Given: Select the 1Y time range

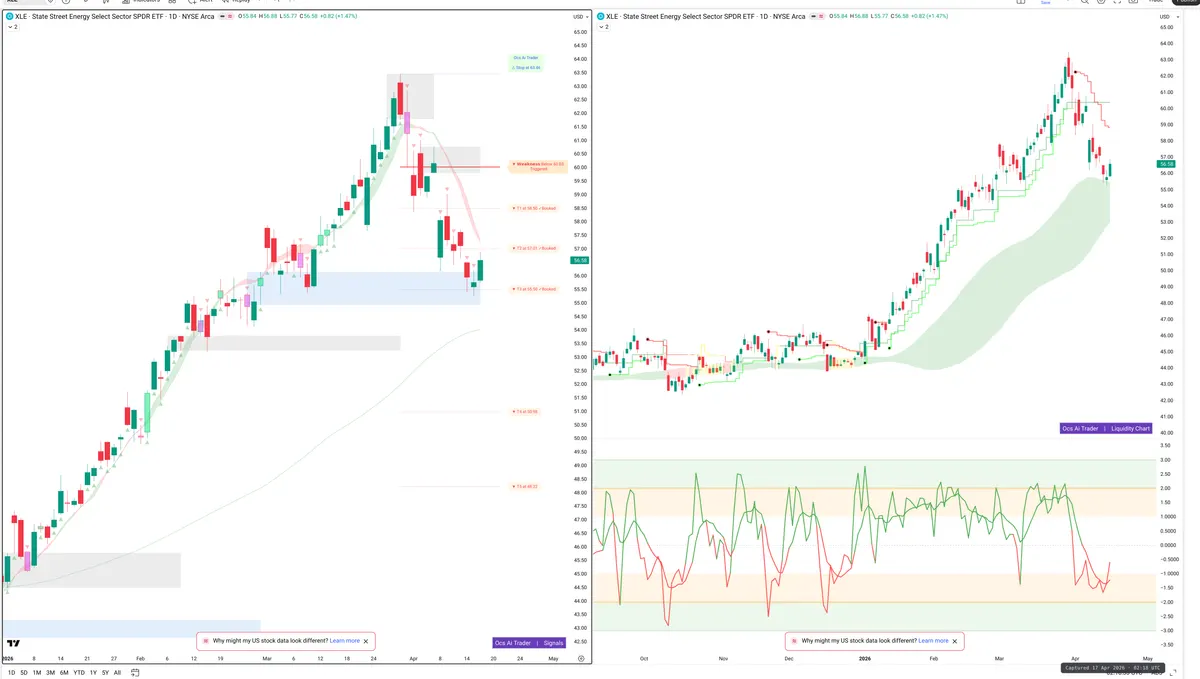Looking at the screenshot, I should 93,673.
